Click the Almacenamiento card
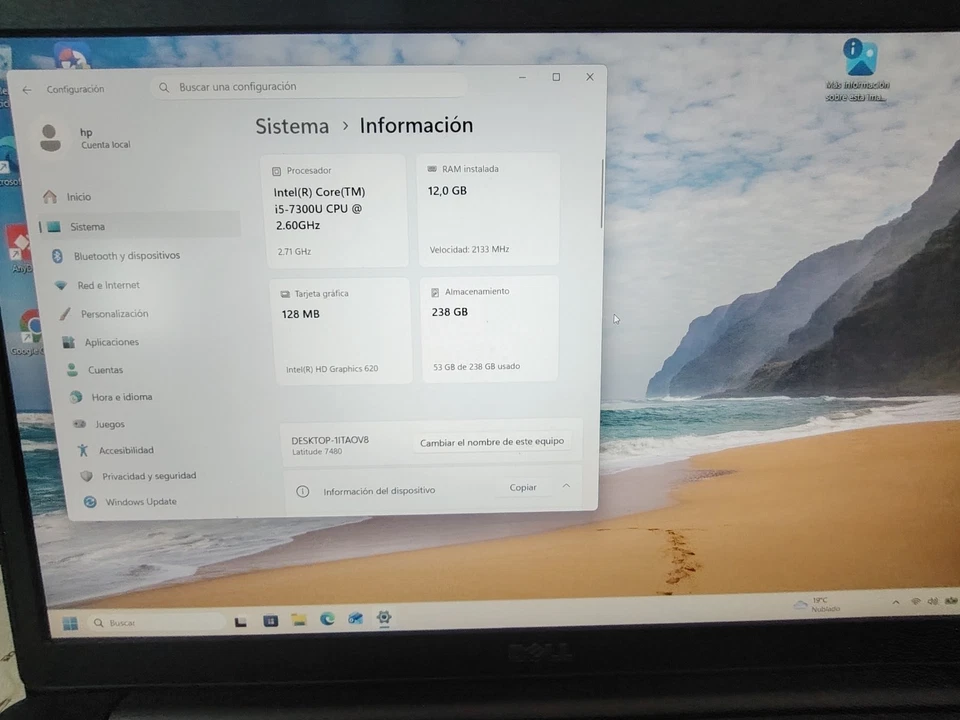The width and height of the screenshot is (960, 720). click(x=491, y=329)
